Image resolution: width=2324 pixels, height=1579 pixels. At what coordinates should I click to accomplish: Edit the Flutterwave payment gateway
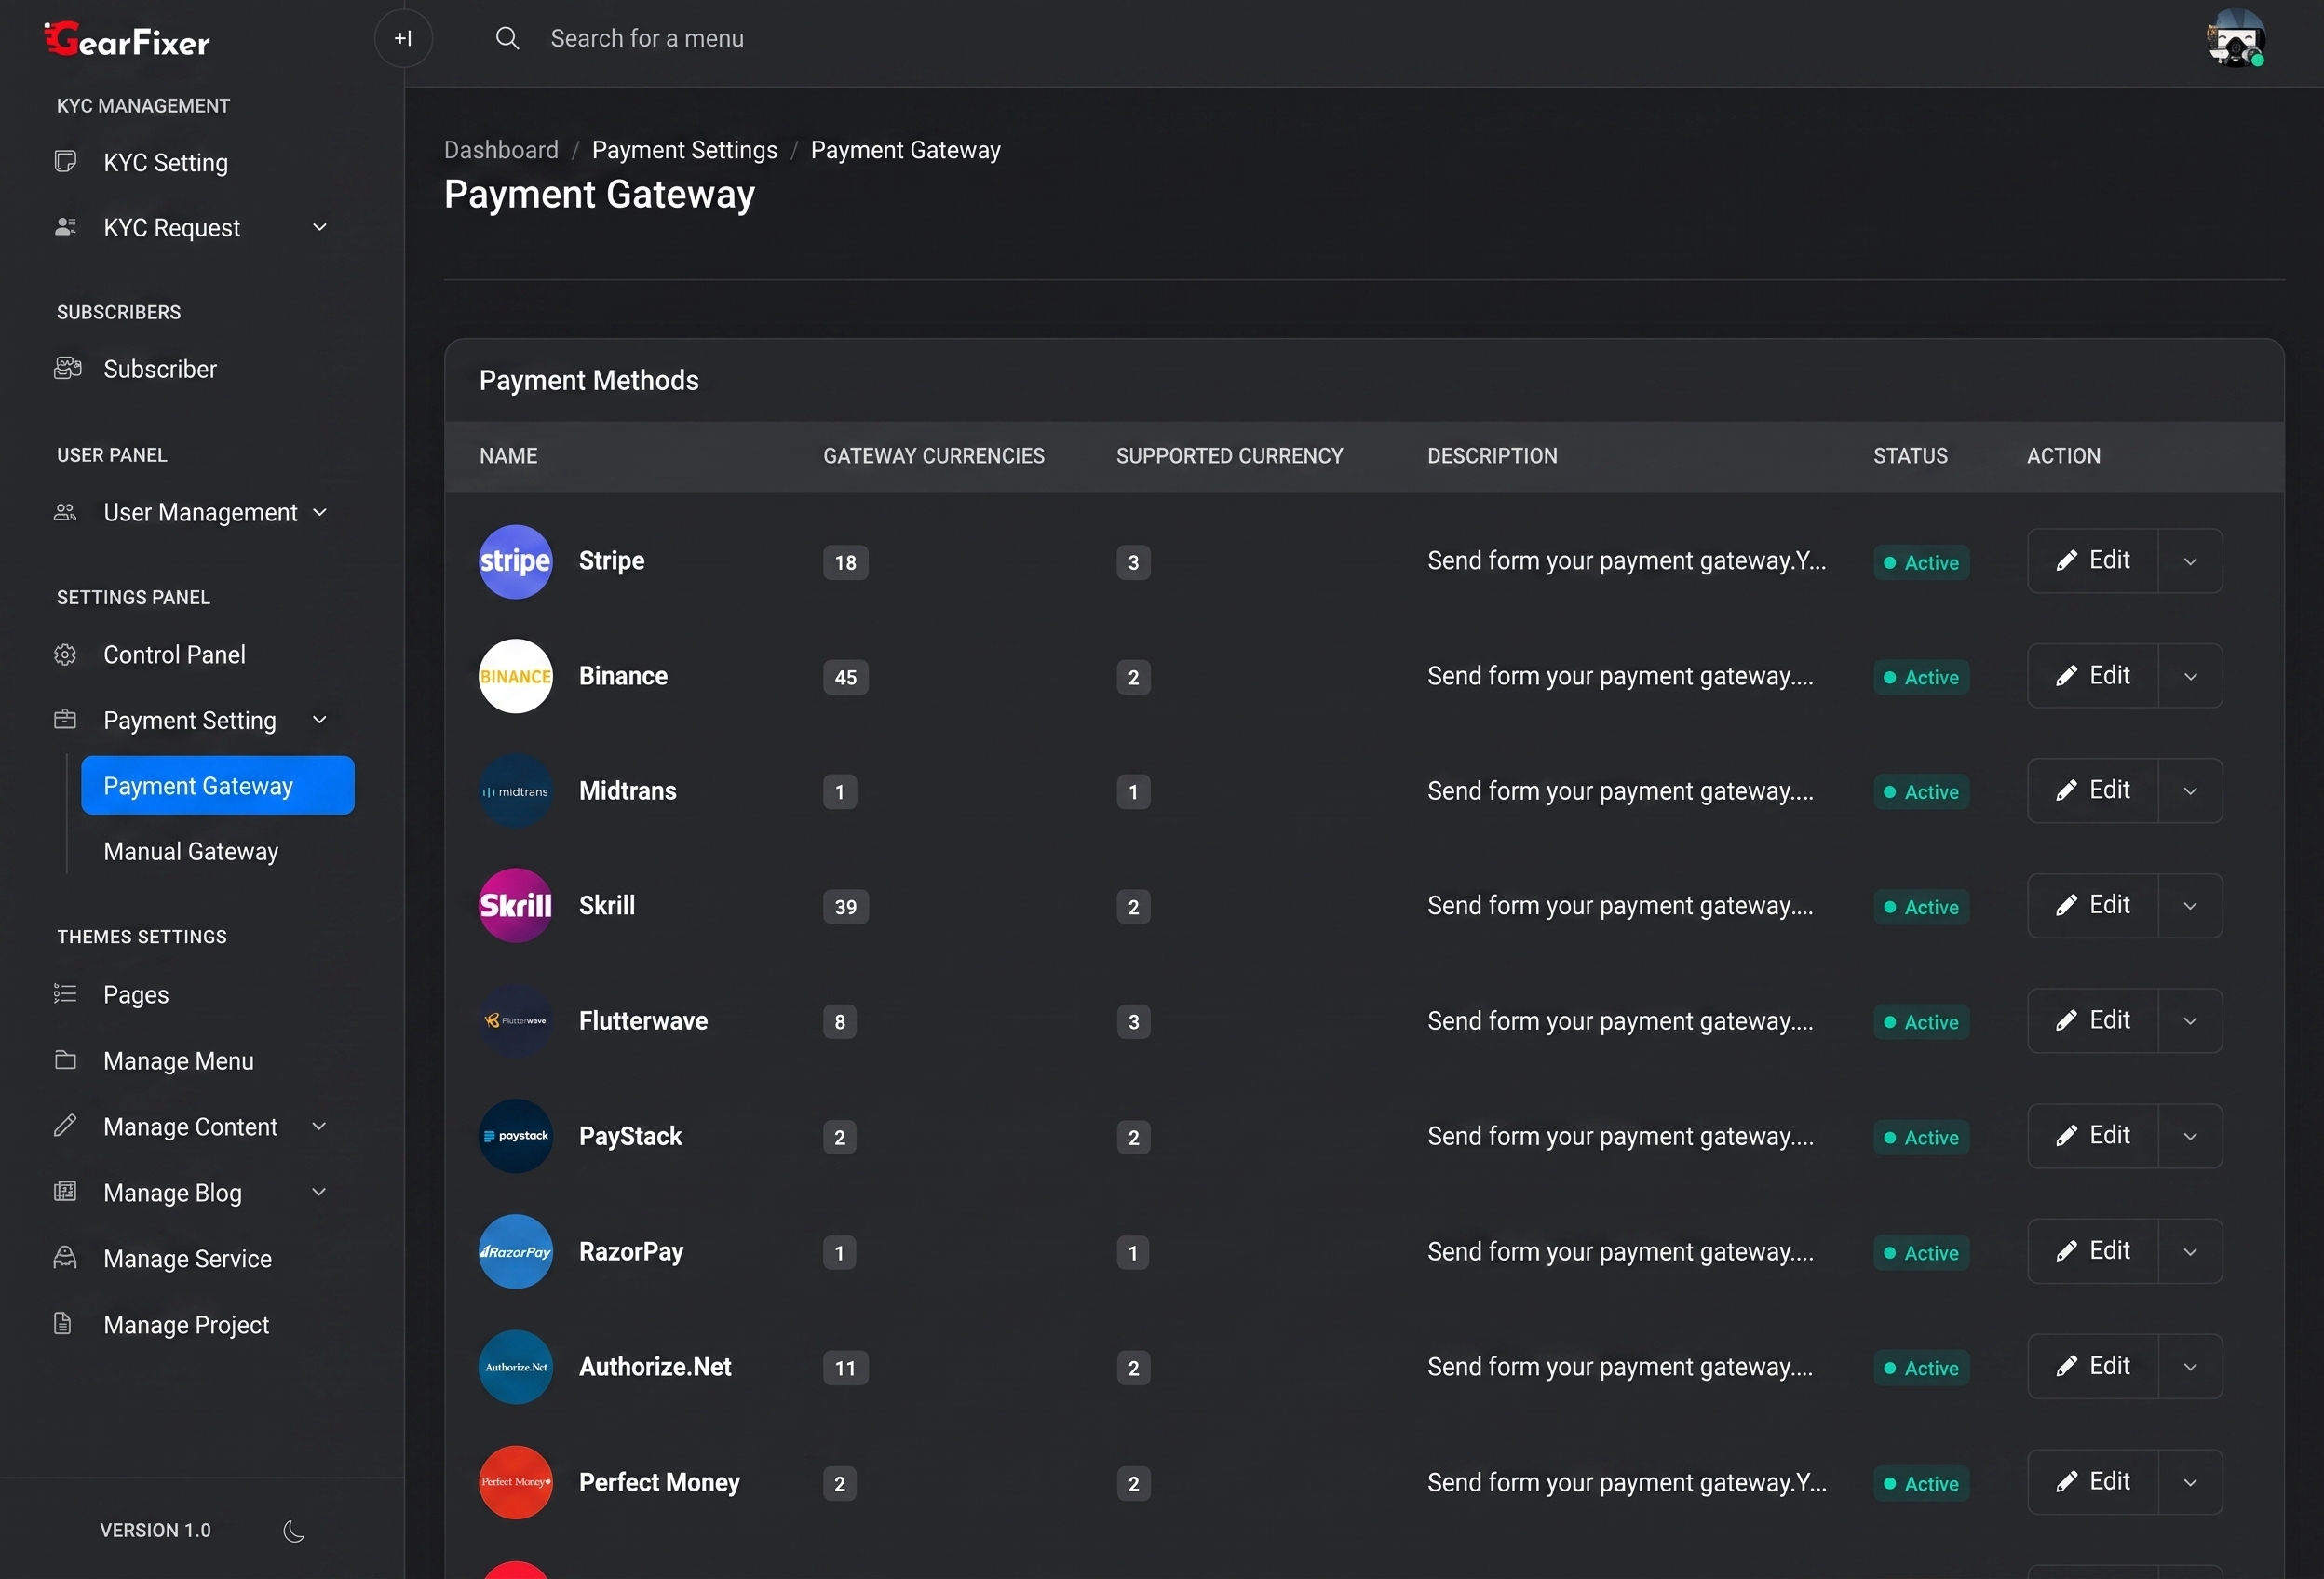[2092, 1021]
